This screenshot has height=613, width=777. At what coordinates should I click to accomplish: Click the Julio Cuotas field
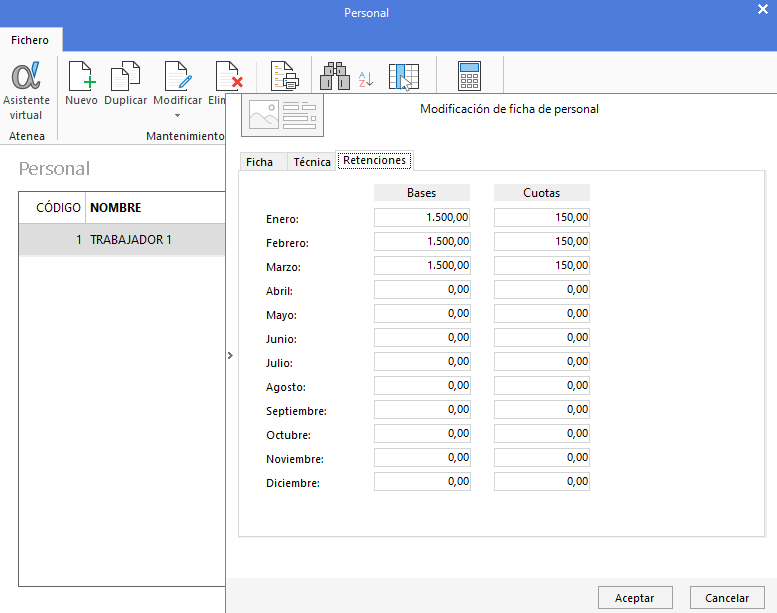[542, 361]
